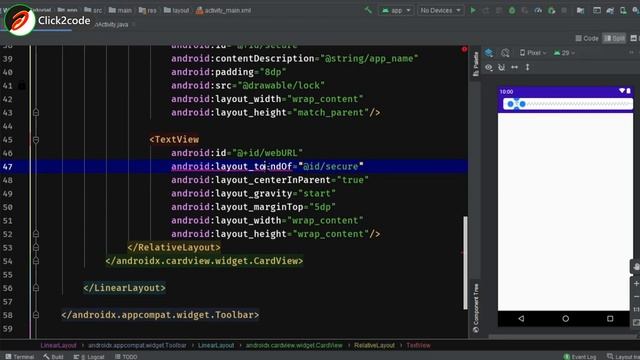Viewport: 640px width, 360px height.
Task: Start debugging with the green bug icon
Action: [x=512, y=11]
